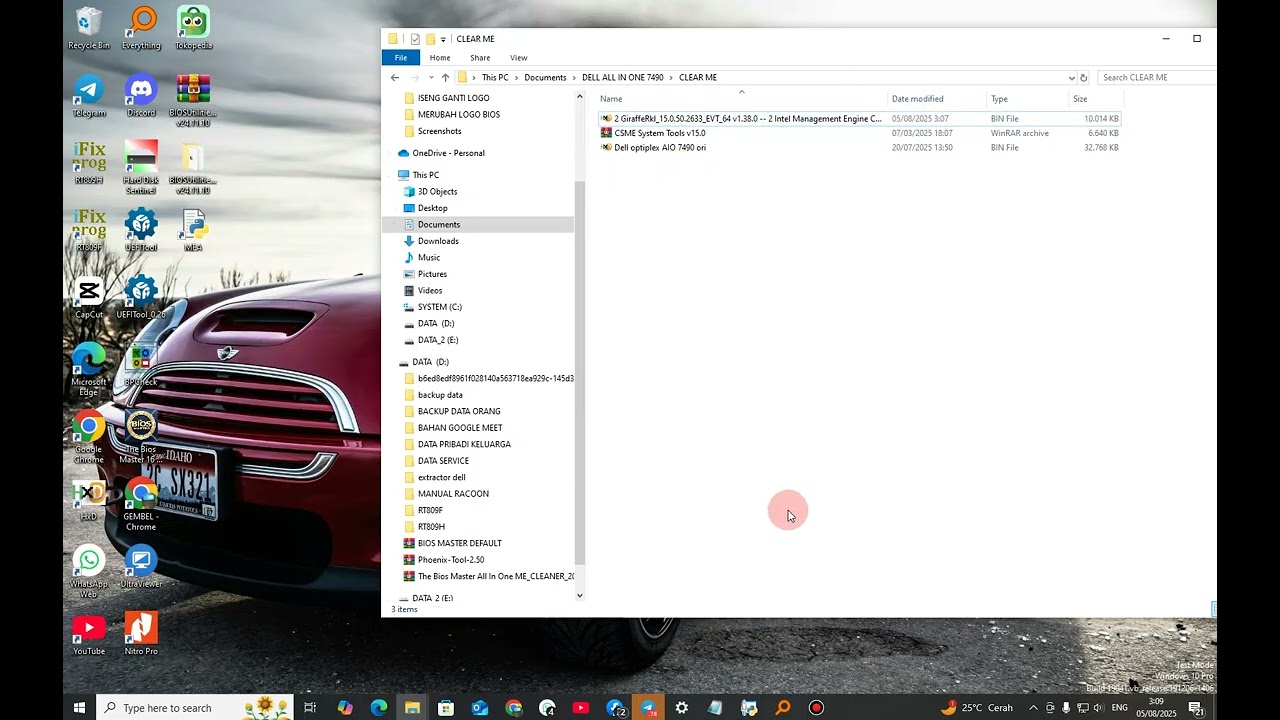
Task: Select the MEA Python script shortcut
Action: pos(193,230)
